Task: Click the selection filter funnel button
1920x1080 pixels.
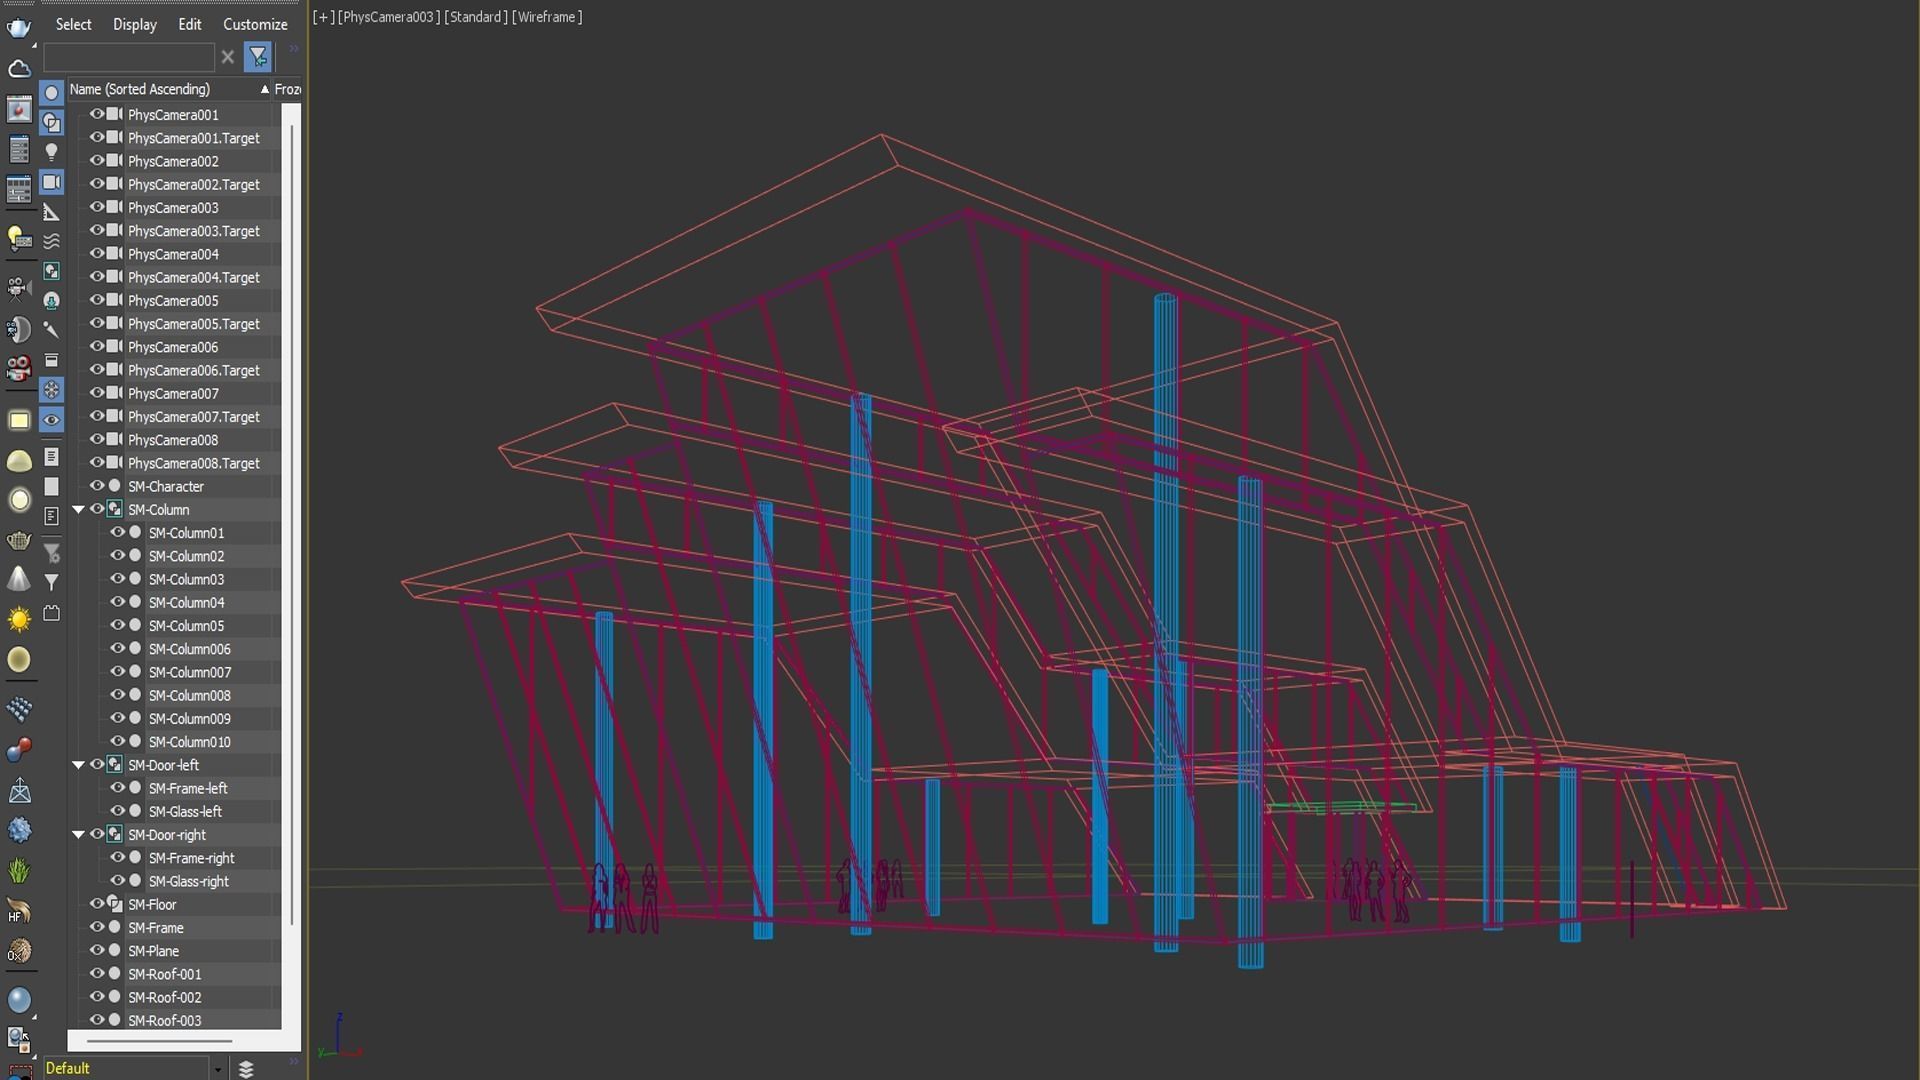Action: [258, 57]
